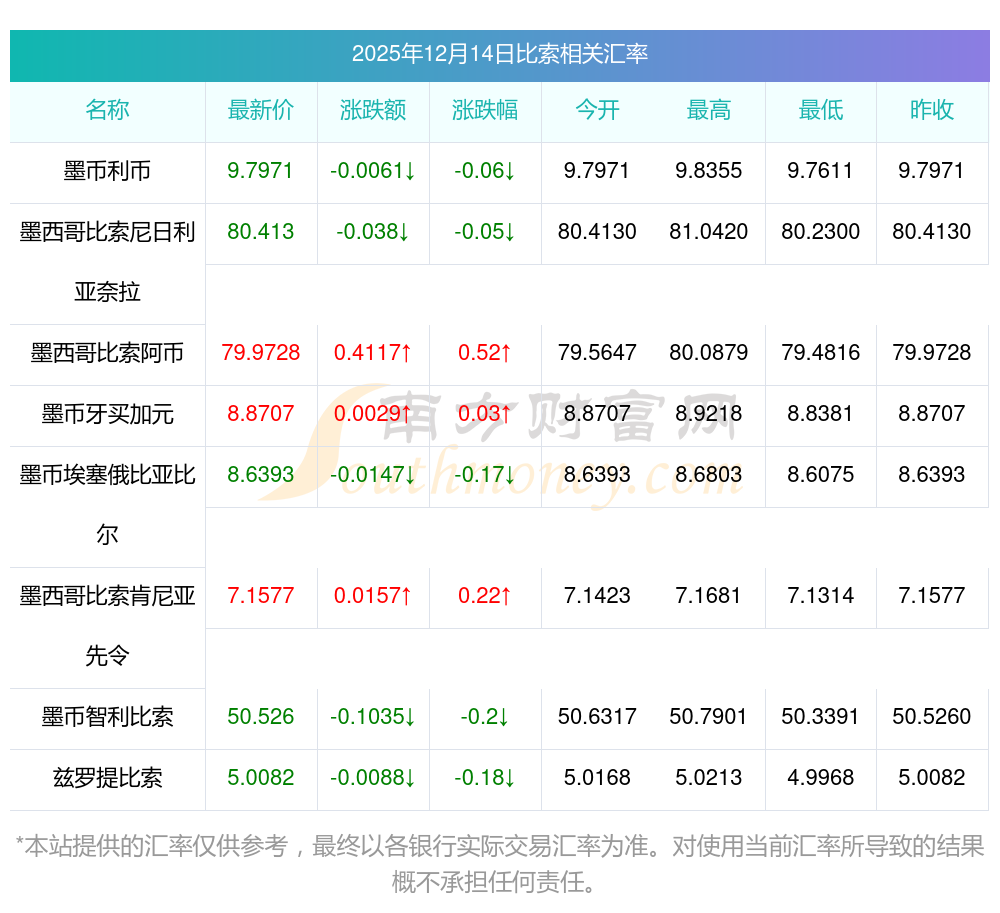
Task: Select the 昨收 column header
Action: coord(932,110)
